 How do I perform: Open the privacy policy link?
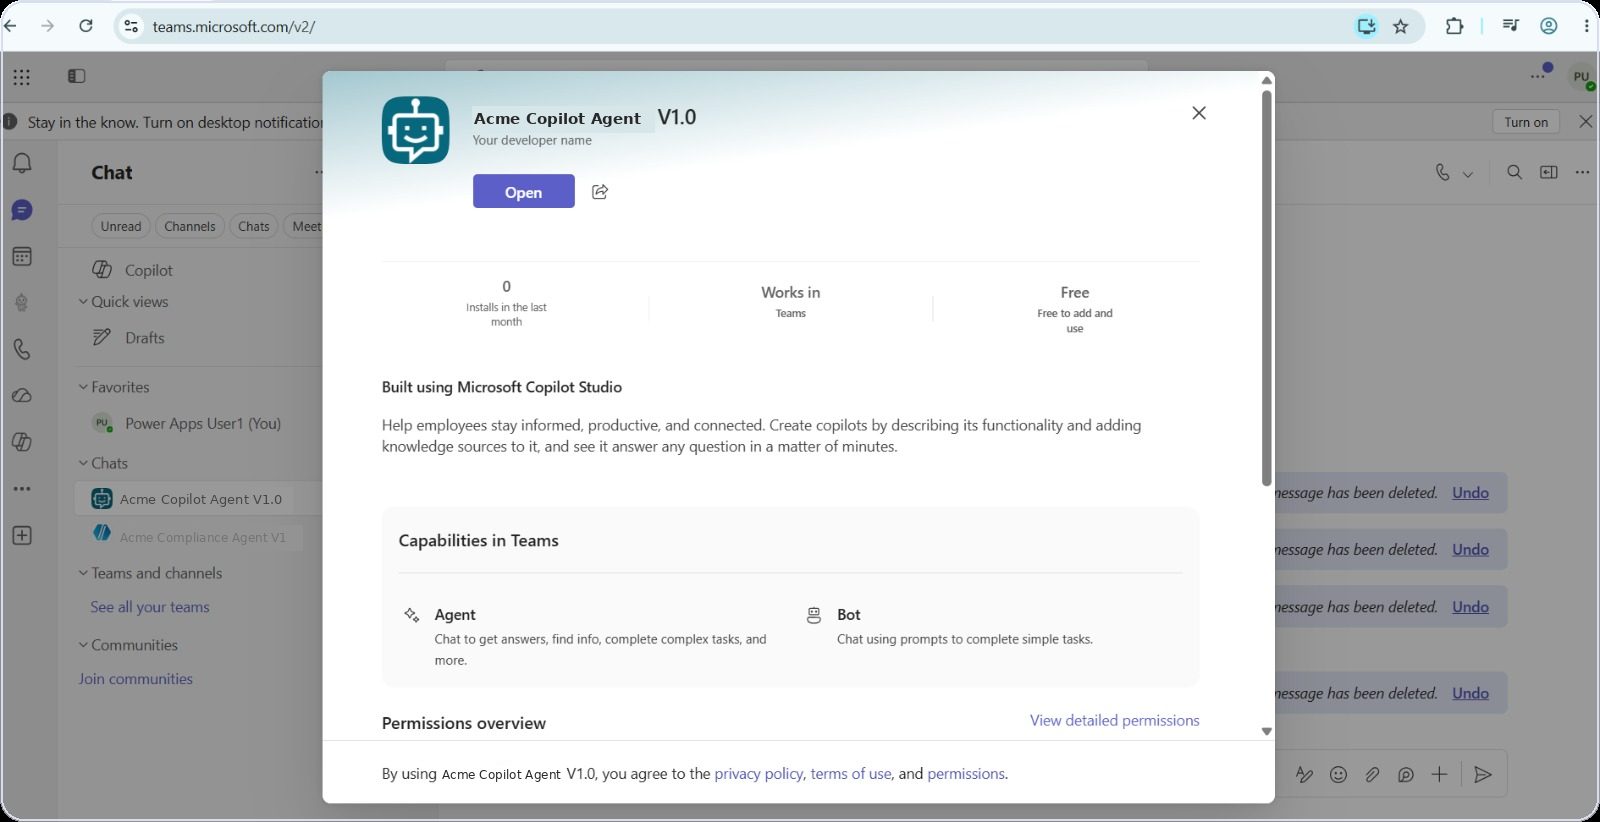758,773
